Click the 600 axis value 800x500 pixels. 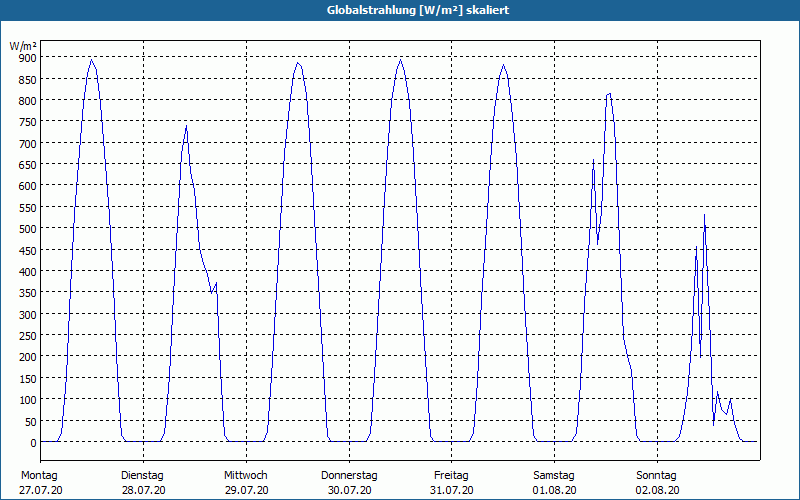click(28, 186)
